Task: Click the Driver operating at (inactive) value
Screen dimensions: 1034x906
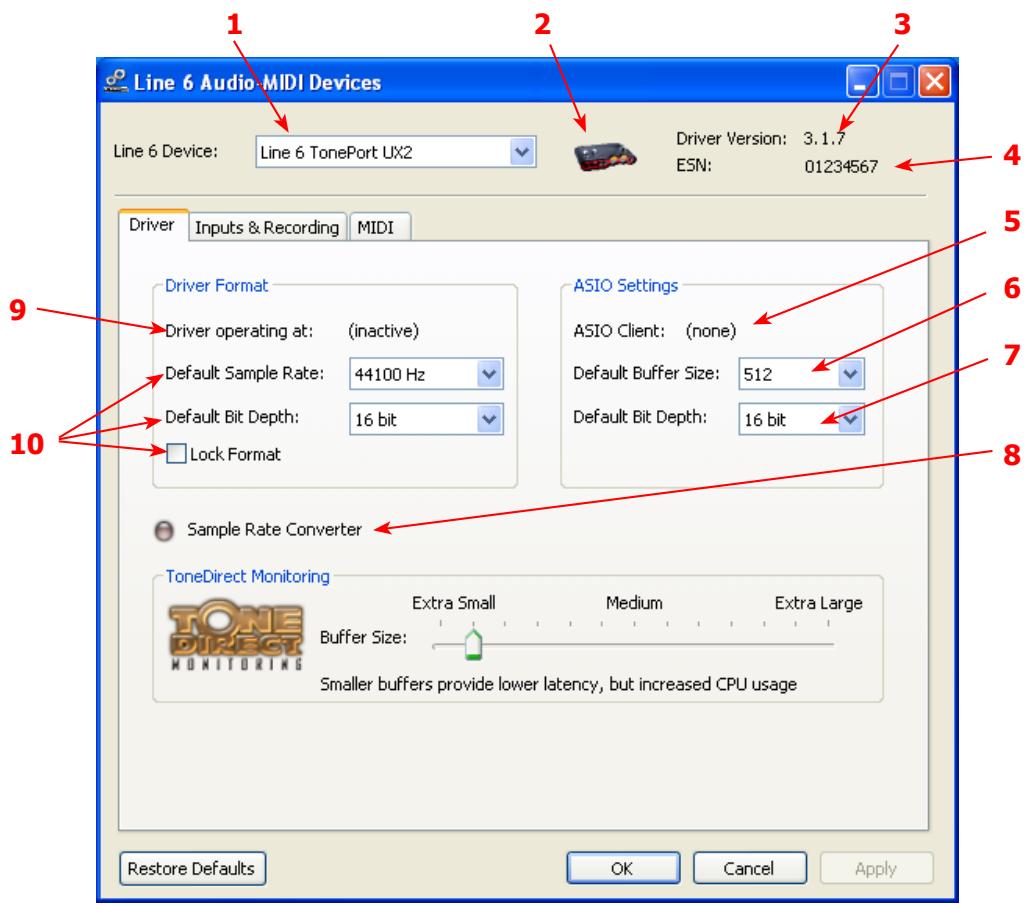Action: (x=383, y=330)
